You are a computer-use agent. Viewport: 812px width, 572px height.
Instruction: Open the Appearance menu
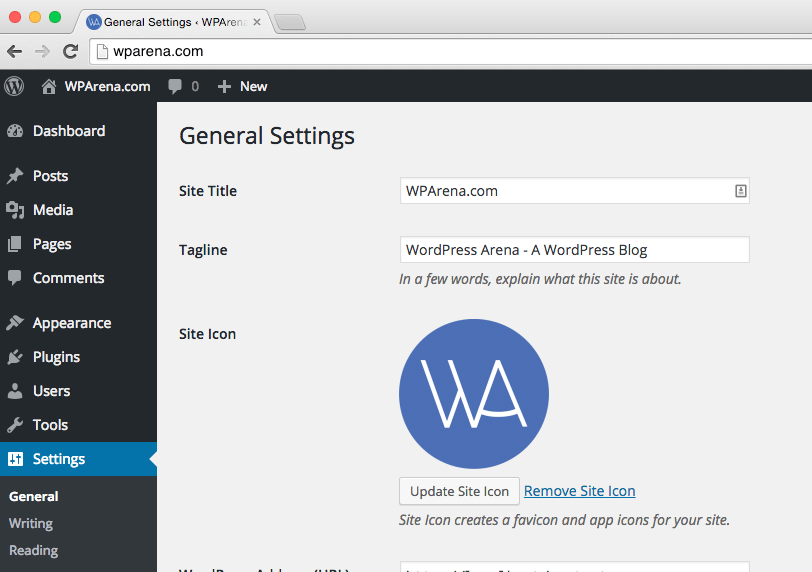[x=78, y=323]
